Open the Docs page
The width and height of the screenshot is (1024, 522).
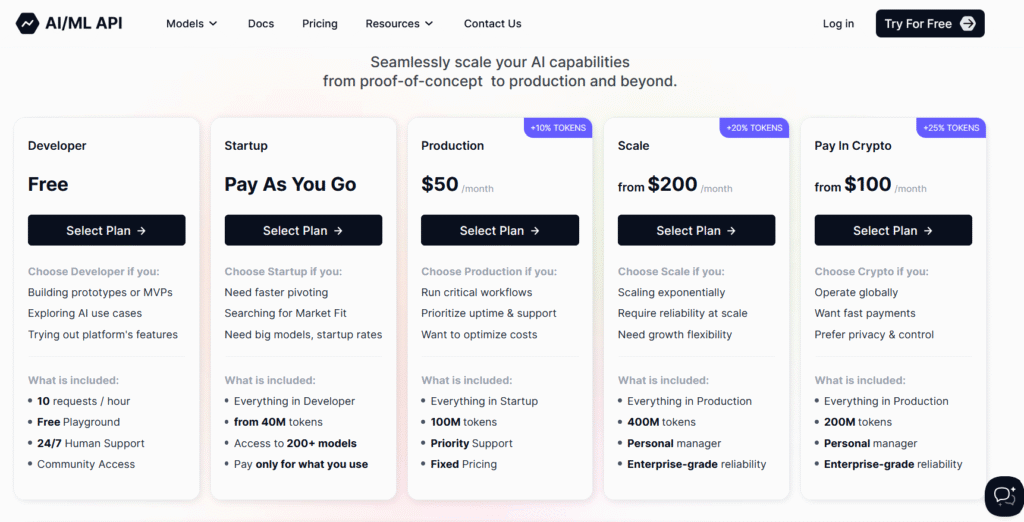pyautogui.click(x=261, y=24)
